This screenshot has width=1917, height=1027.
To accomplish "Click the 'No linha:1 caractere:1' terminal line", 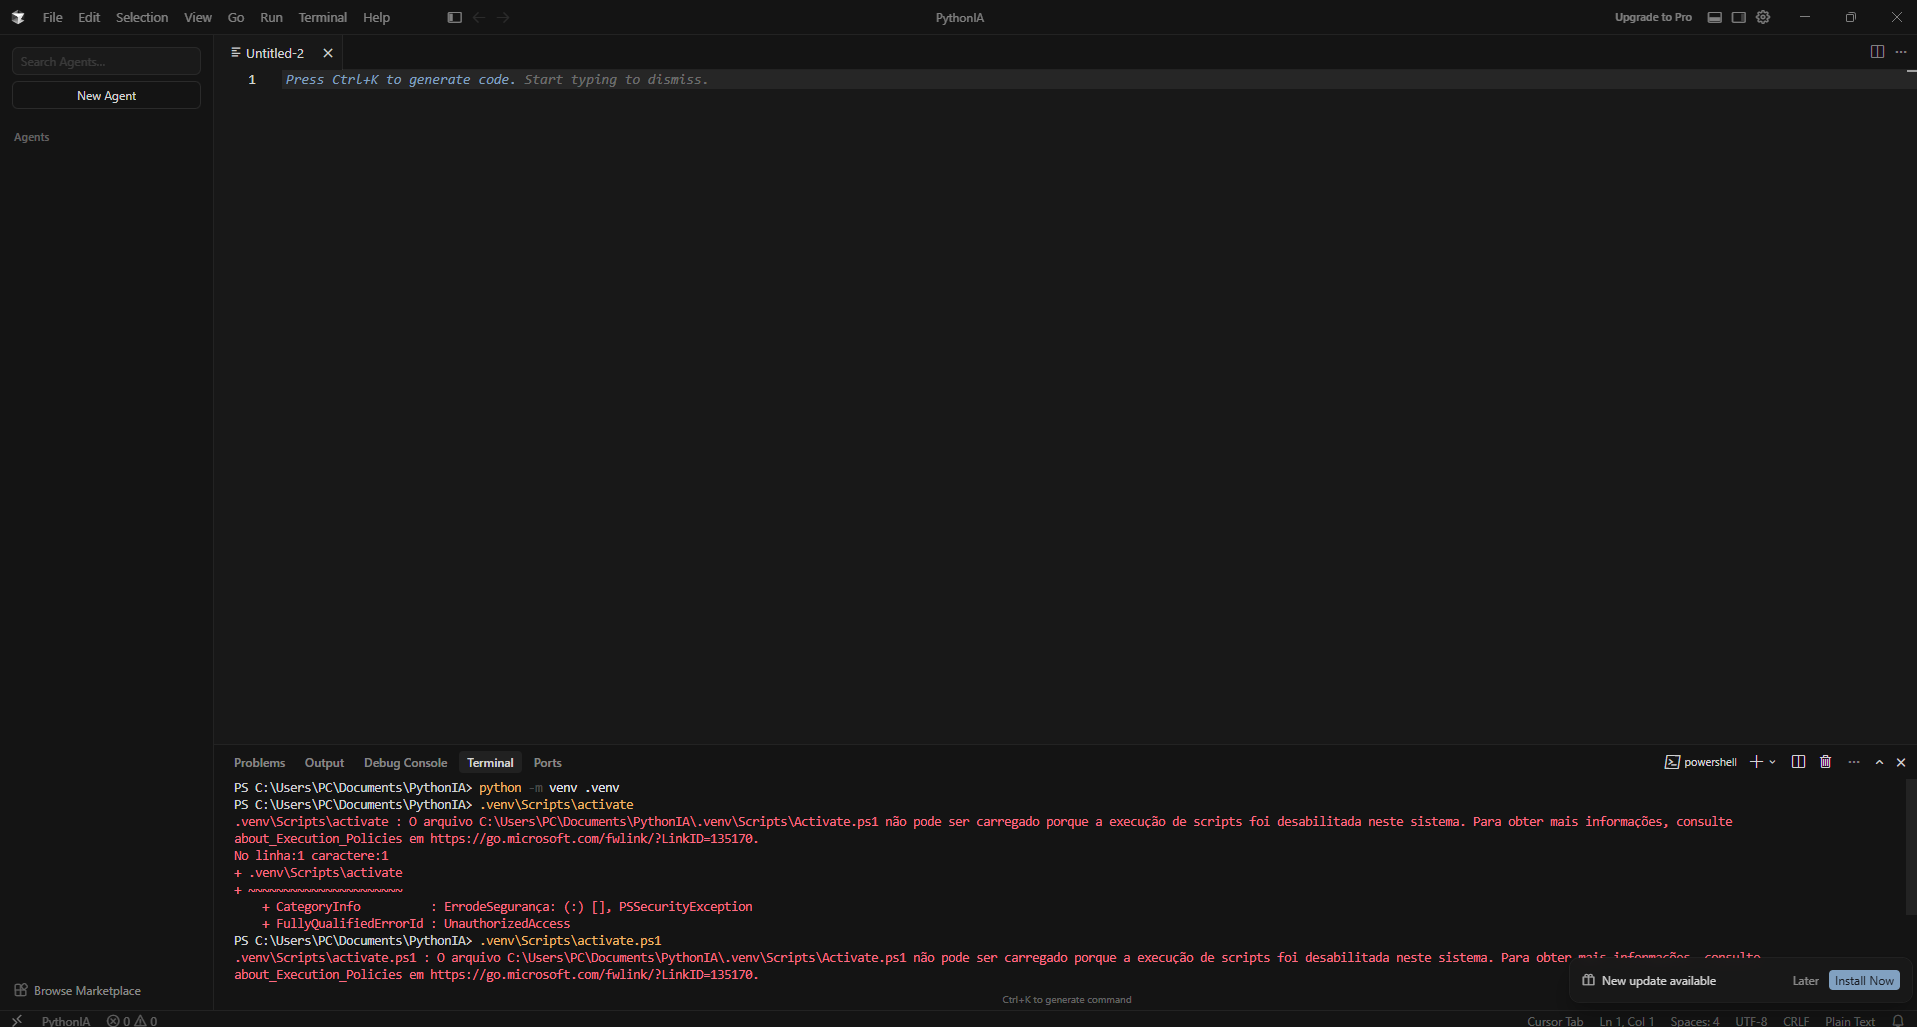I will tap(311, 855).
